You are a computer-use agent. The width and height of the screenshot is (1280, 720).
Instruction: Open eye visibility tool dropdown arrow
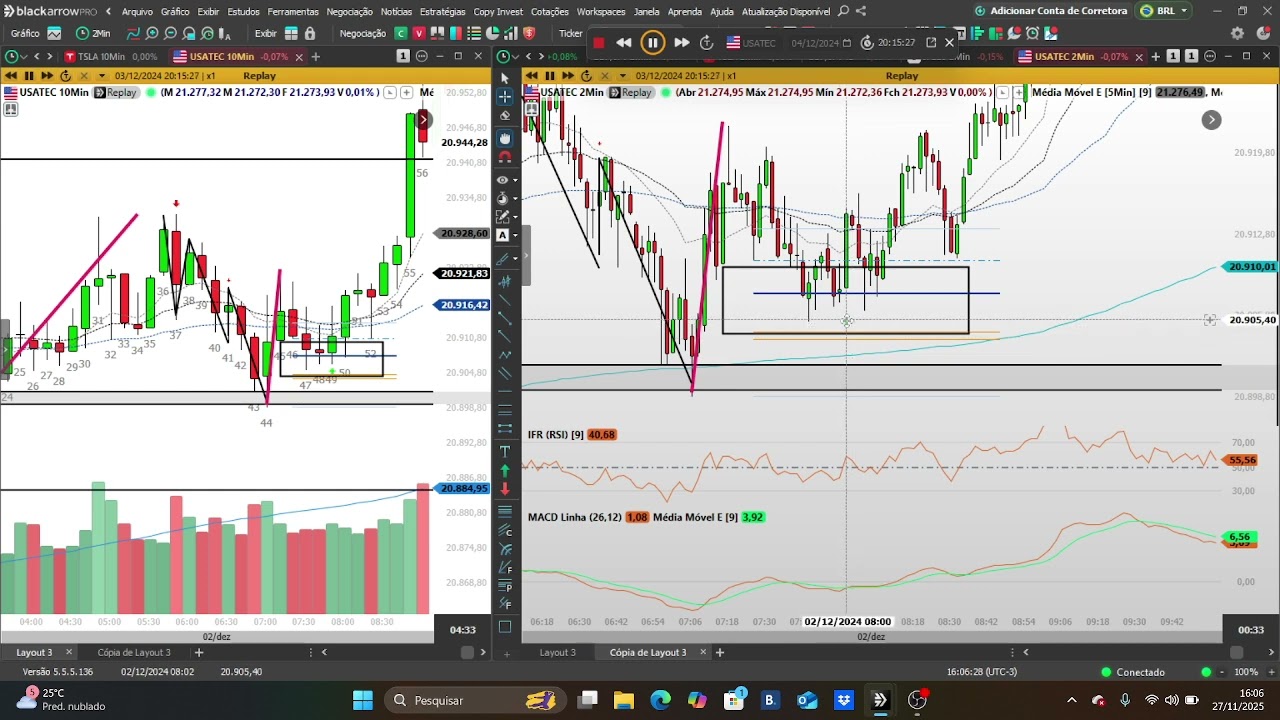click(515, 180)
